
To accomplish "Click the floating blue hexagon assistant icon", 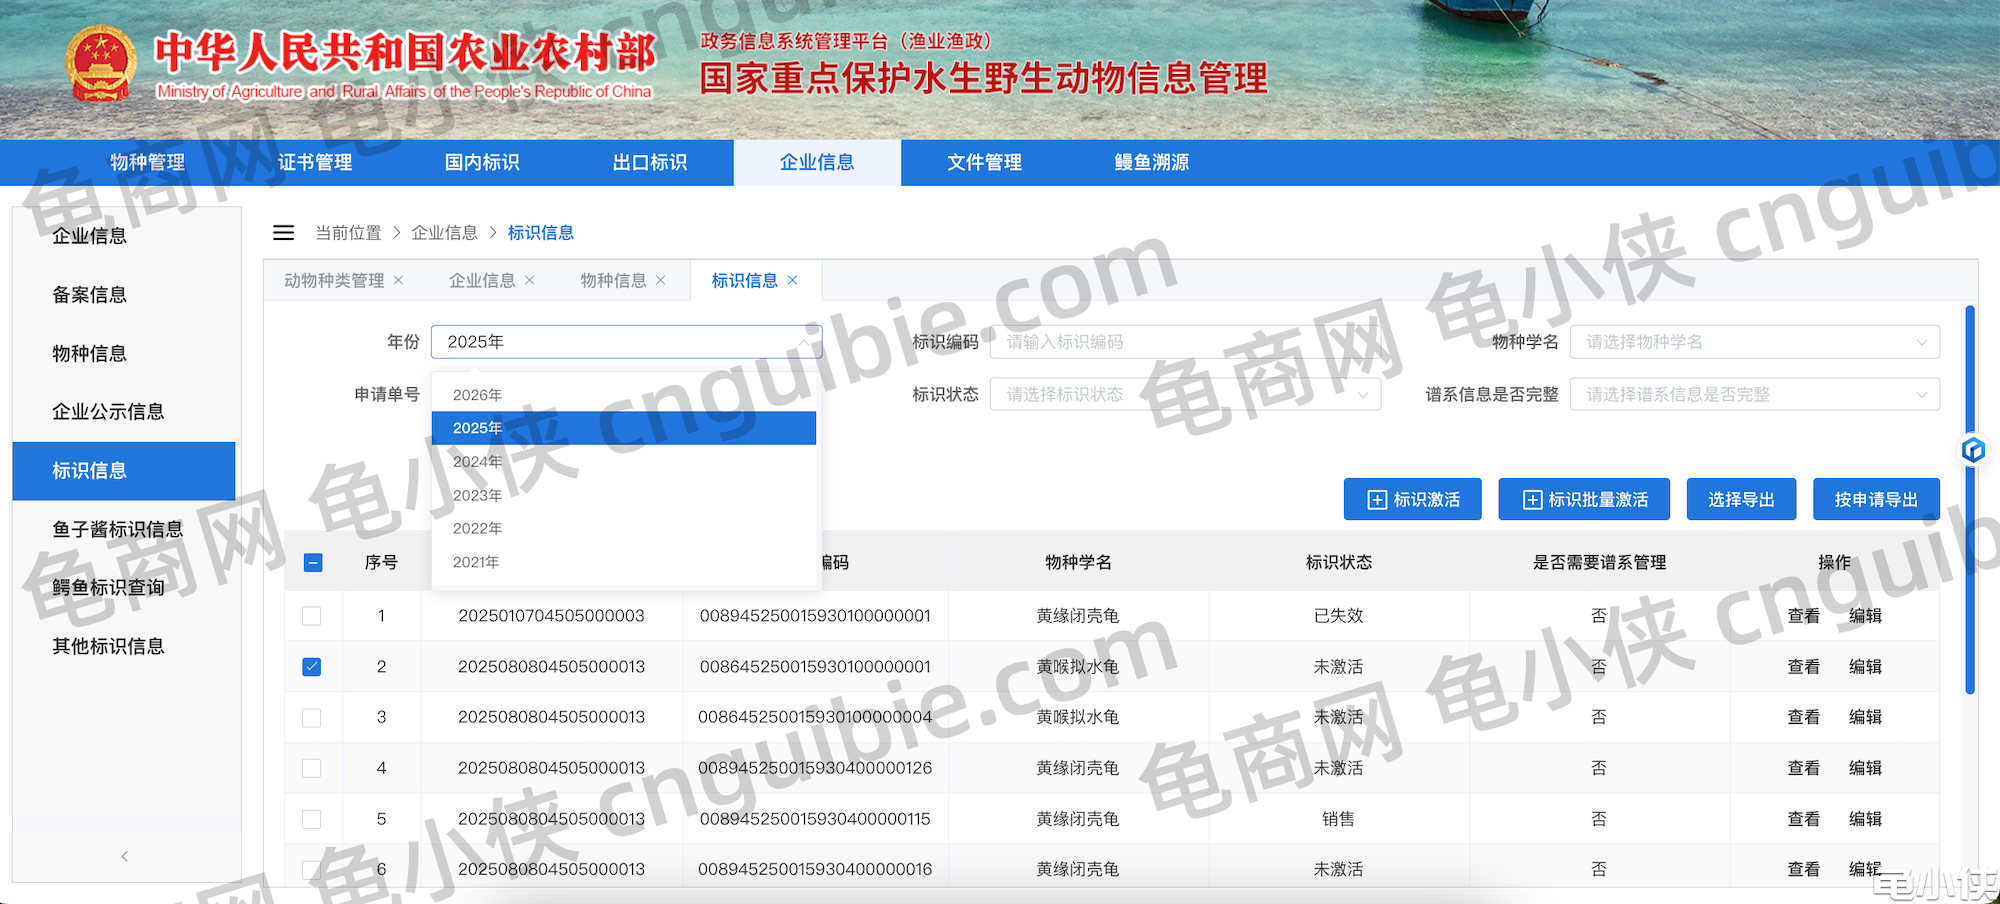I will click(x=1972, y=450).
